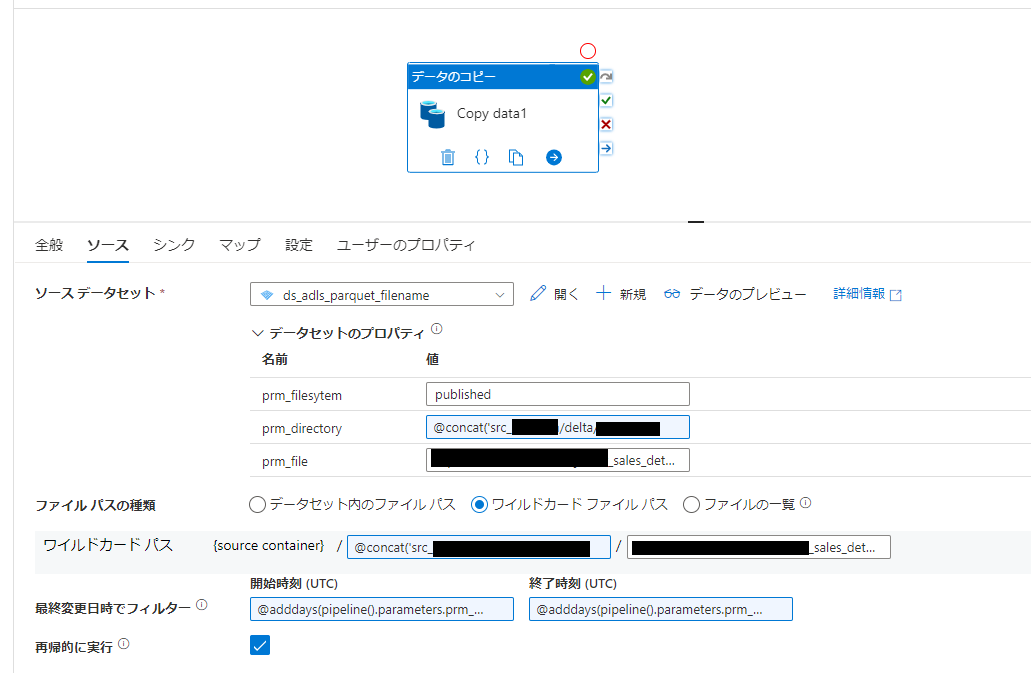Select the 'on skip' dependency connector icon

click(606, 77)
